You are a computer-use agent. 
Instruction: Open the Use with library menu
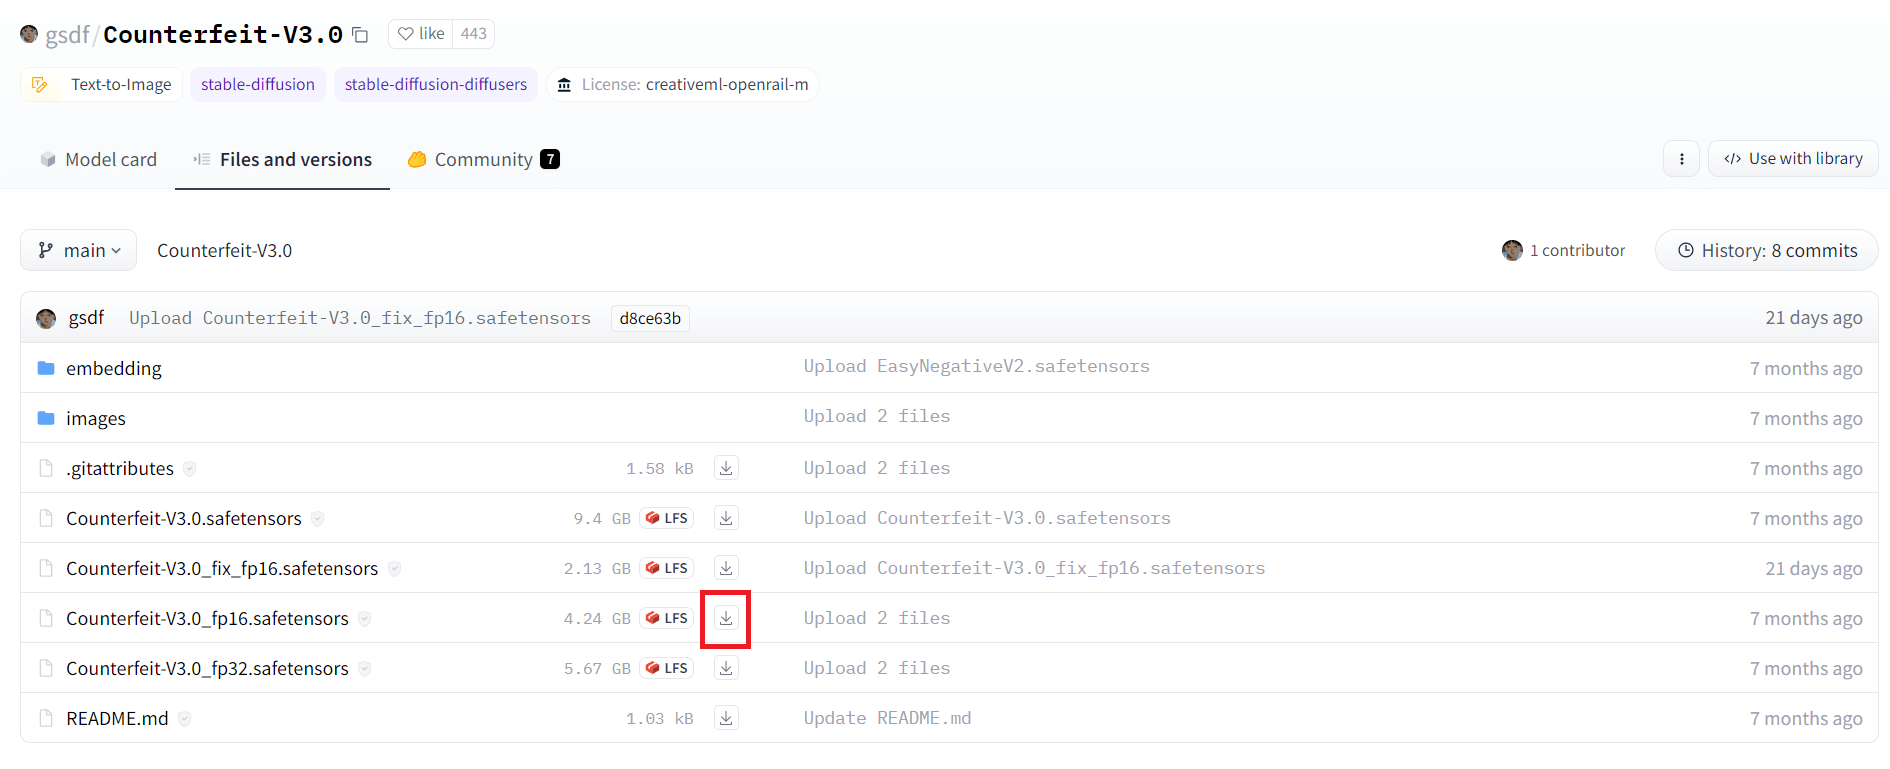click(1793, 159)
